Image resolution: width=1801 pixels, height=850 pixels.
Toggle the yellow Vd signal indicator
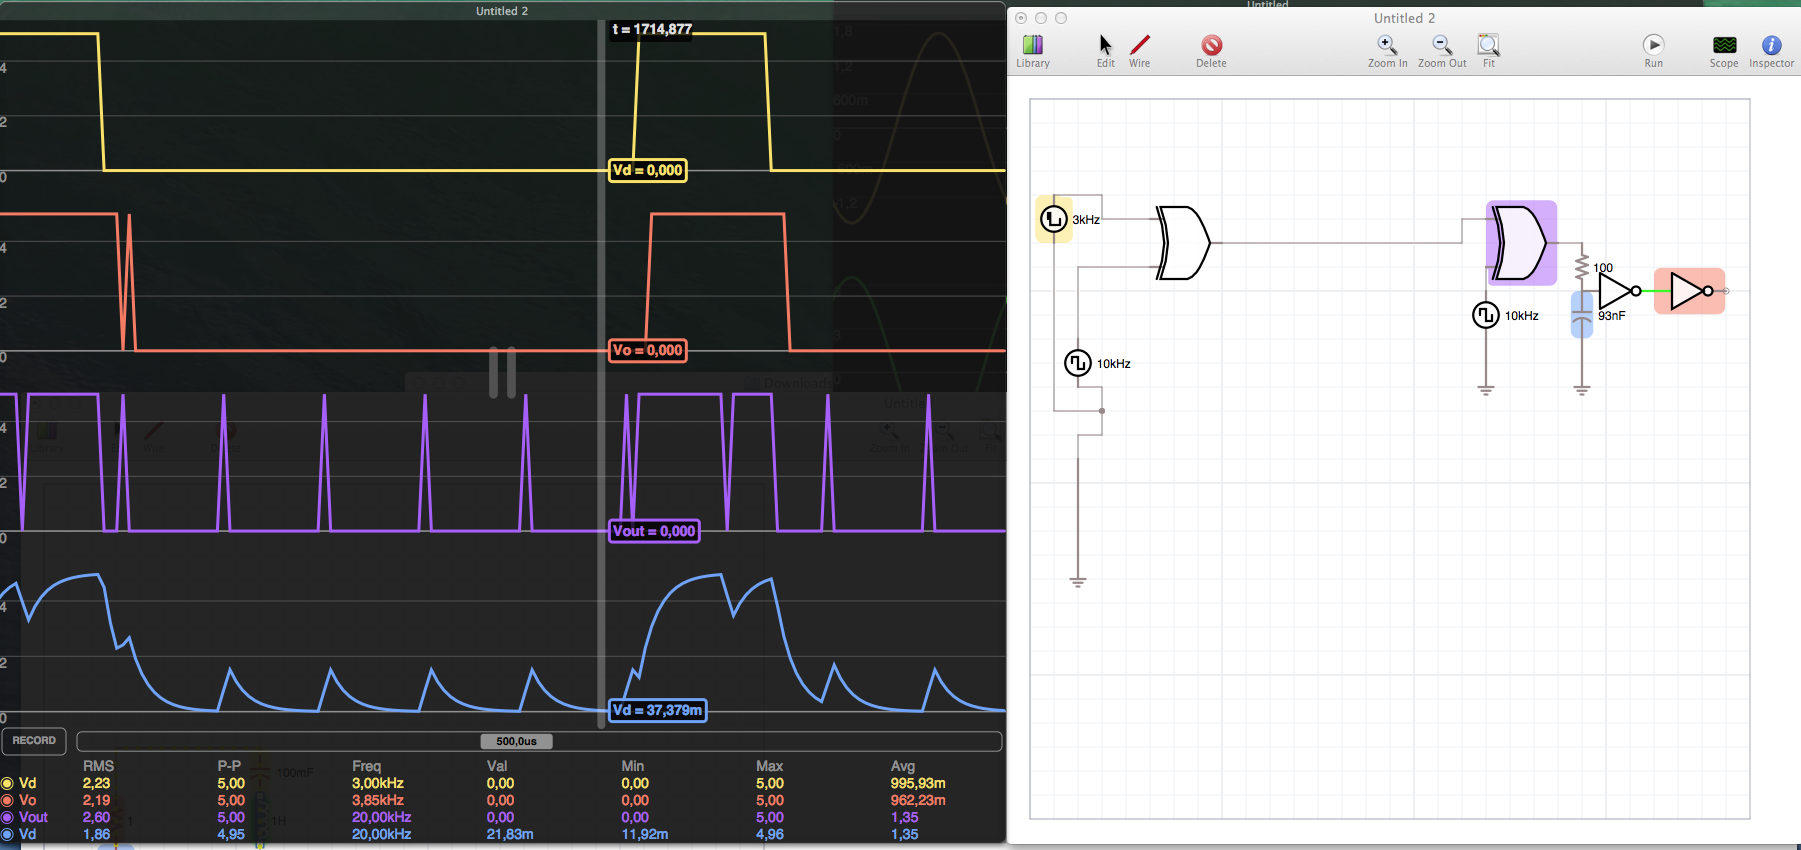click(8, 784)
